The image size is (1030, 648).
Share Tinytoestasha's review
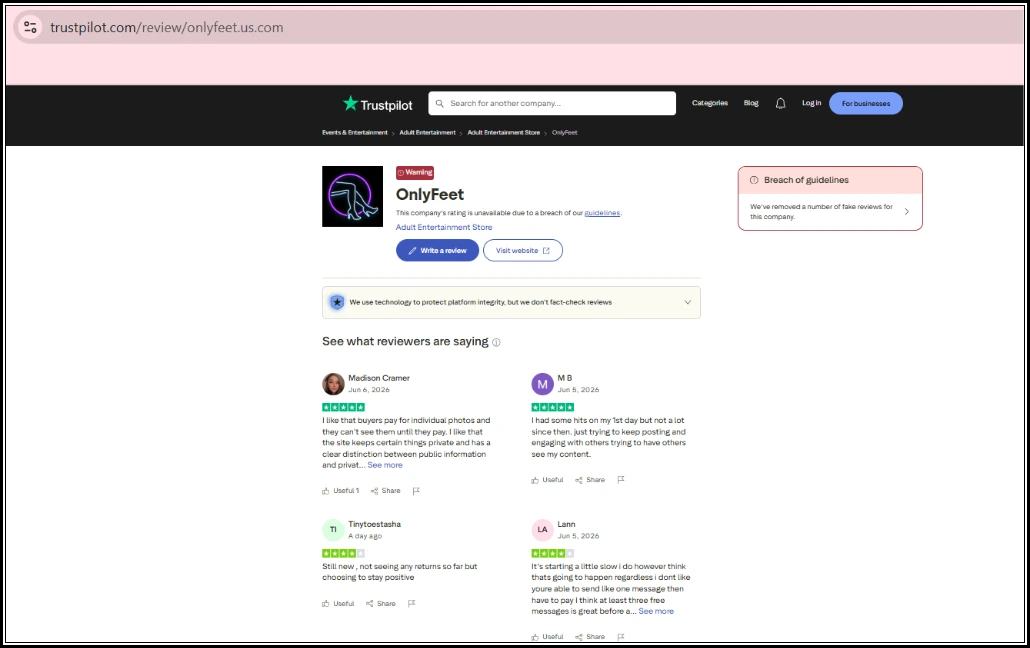pyautogui.click(x=381, y=604)
